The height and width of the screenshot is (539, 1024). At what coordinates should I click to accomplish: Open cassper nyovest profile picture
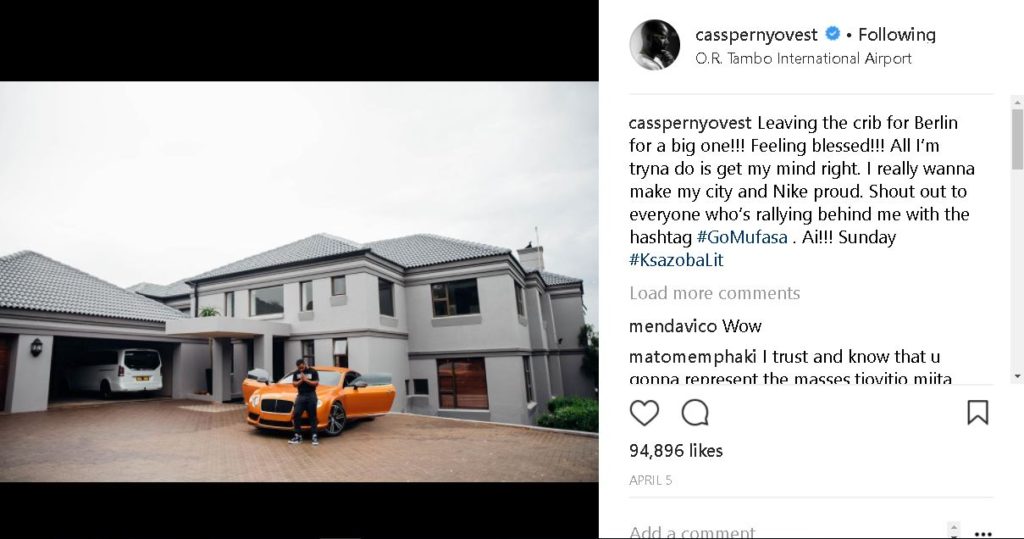click(654, 44)
